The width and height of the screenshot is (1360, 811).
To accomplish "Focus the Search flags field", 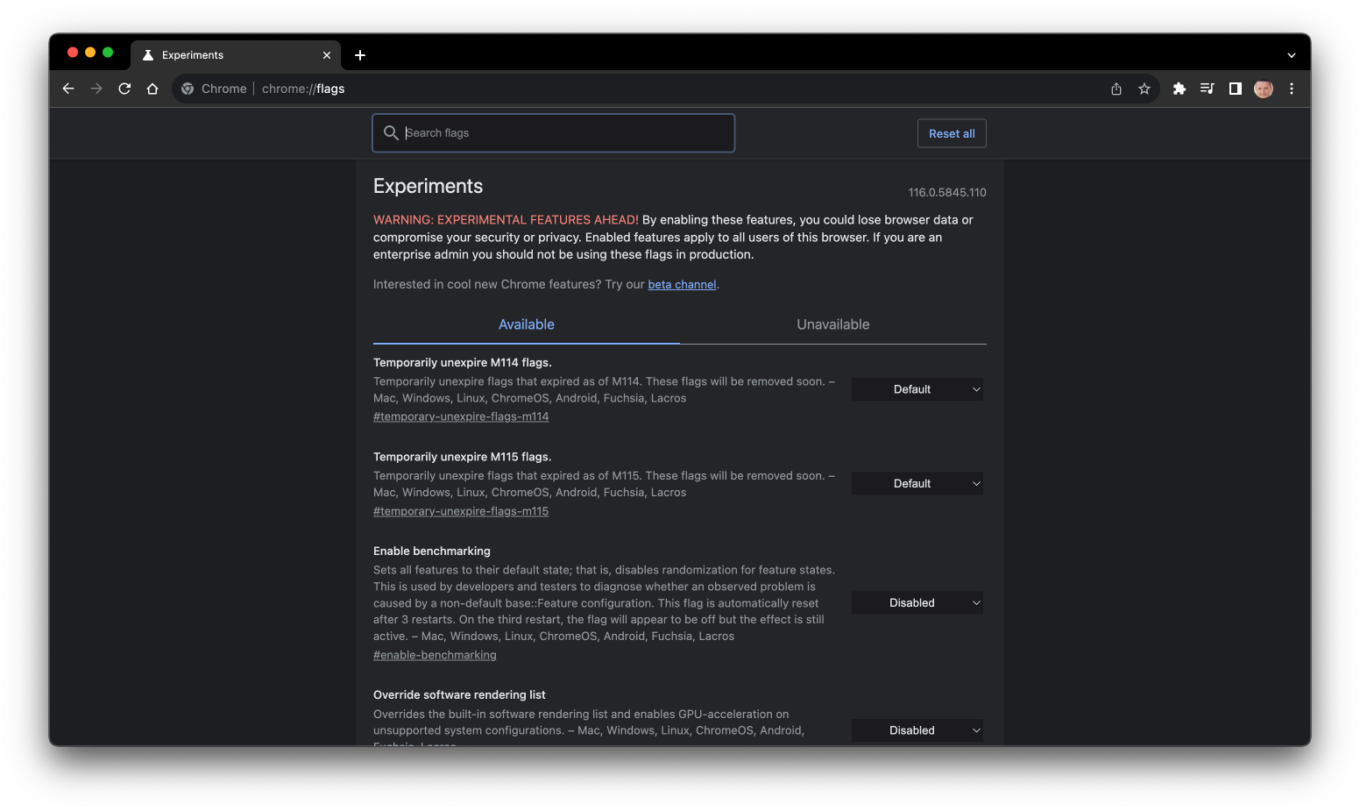I will (553, 133).
